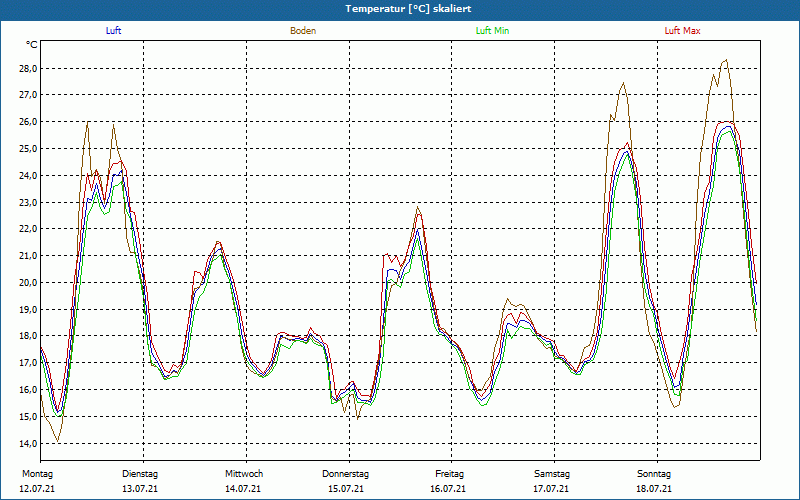Click the '17,0' y-axis value
800x500 pixels.
[x=28, y=363]
